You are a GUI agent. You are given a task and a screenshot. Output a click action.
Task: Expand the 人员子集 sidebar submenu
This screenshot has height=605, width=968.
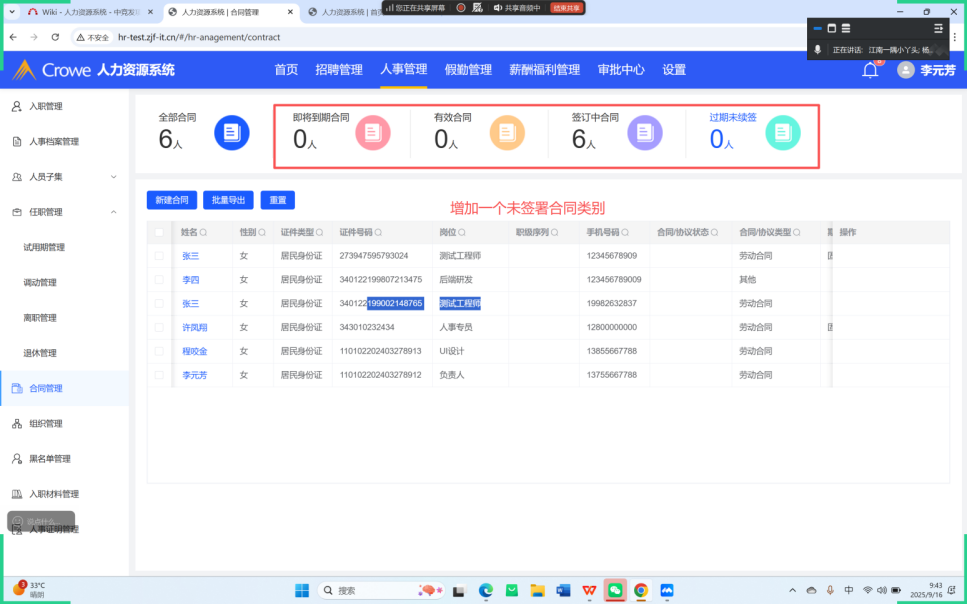113,177
